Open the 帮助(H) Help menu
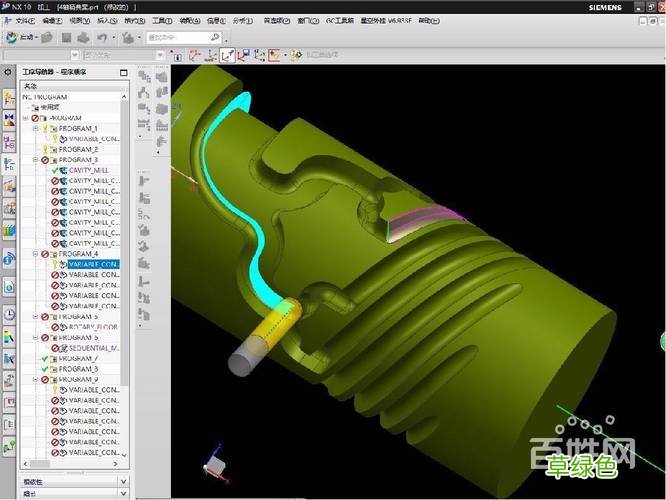Image resolution: width=666 pixels, height=500 pixels. [429, 21]
